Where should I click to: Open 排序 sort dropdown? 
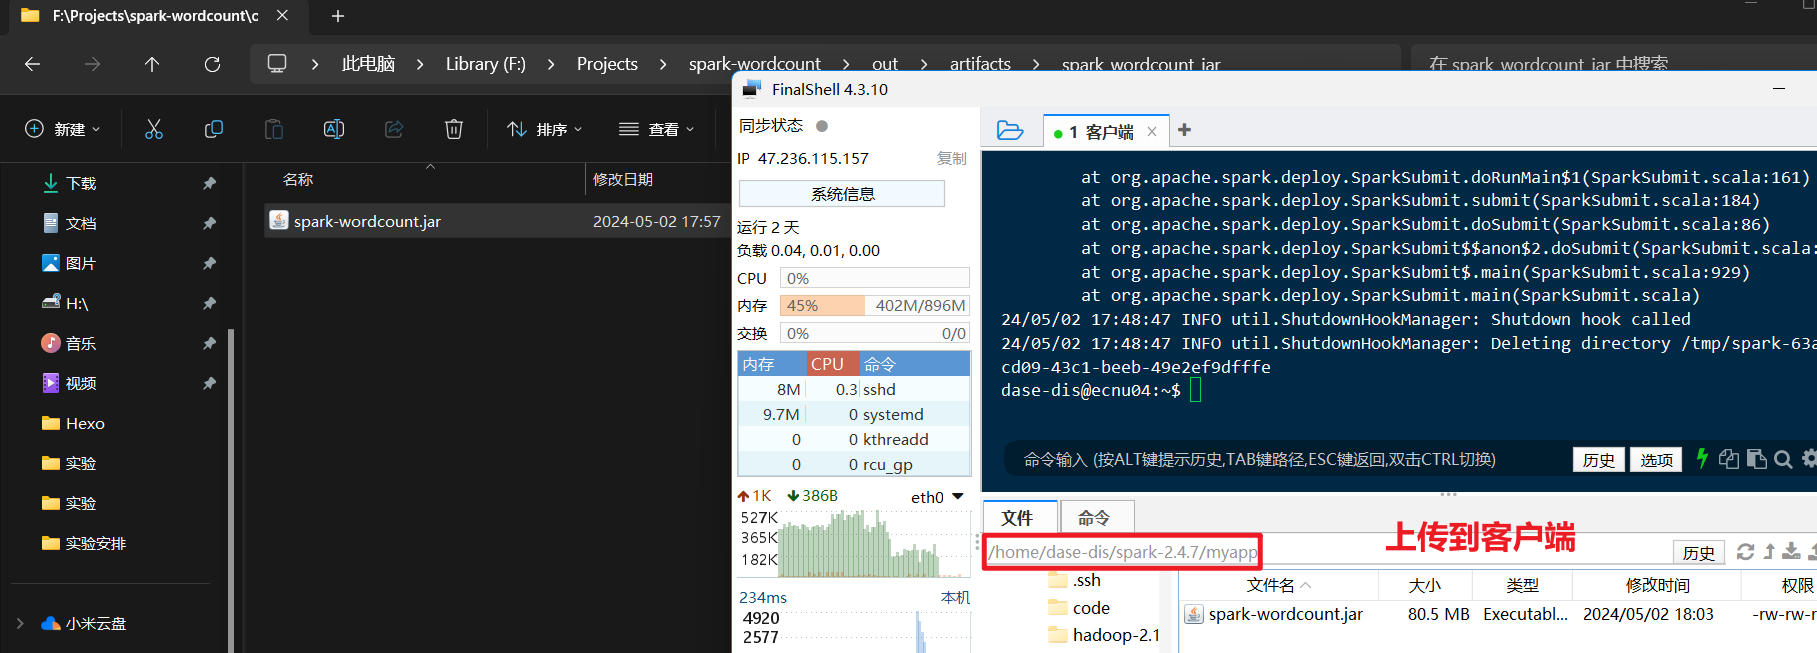[544, 129]
